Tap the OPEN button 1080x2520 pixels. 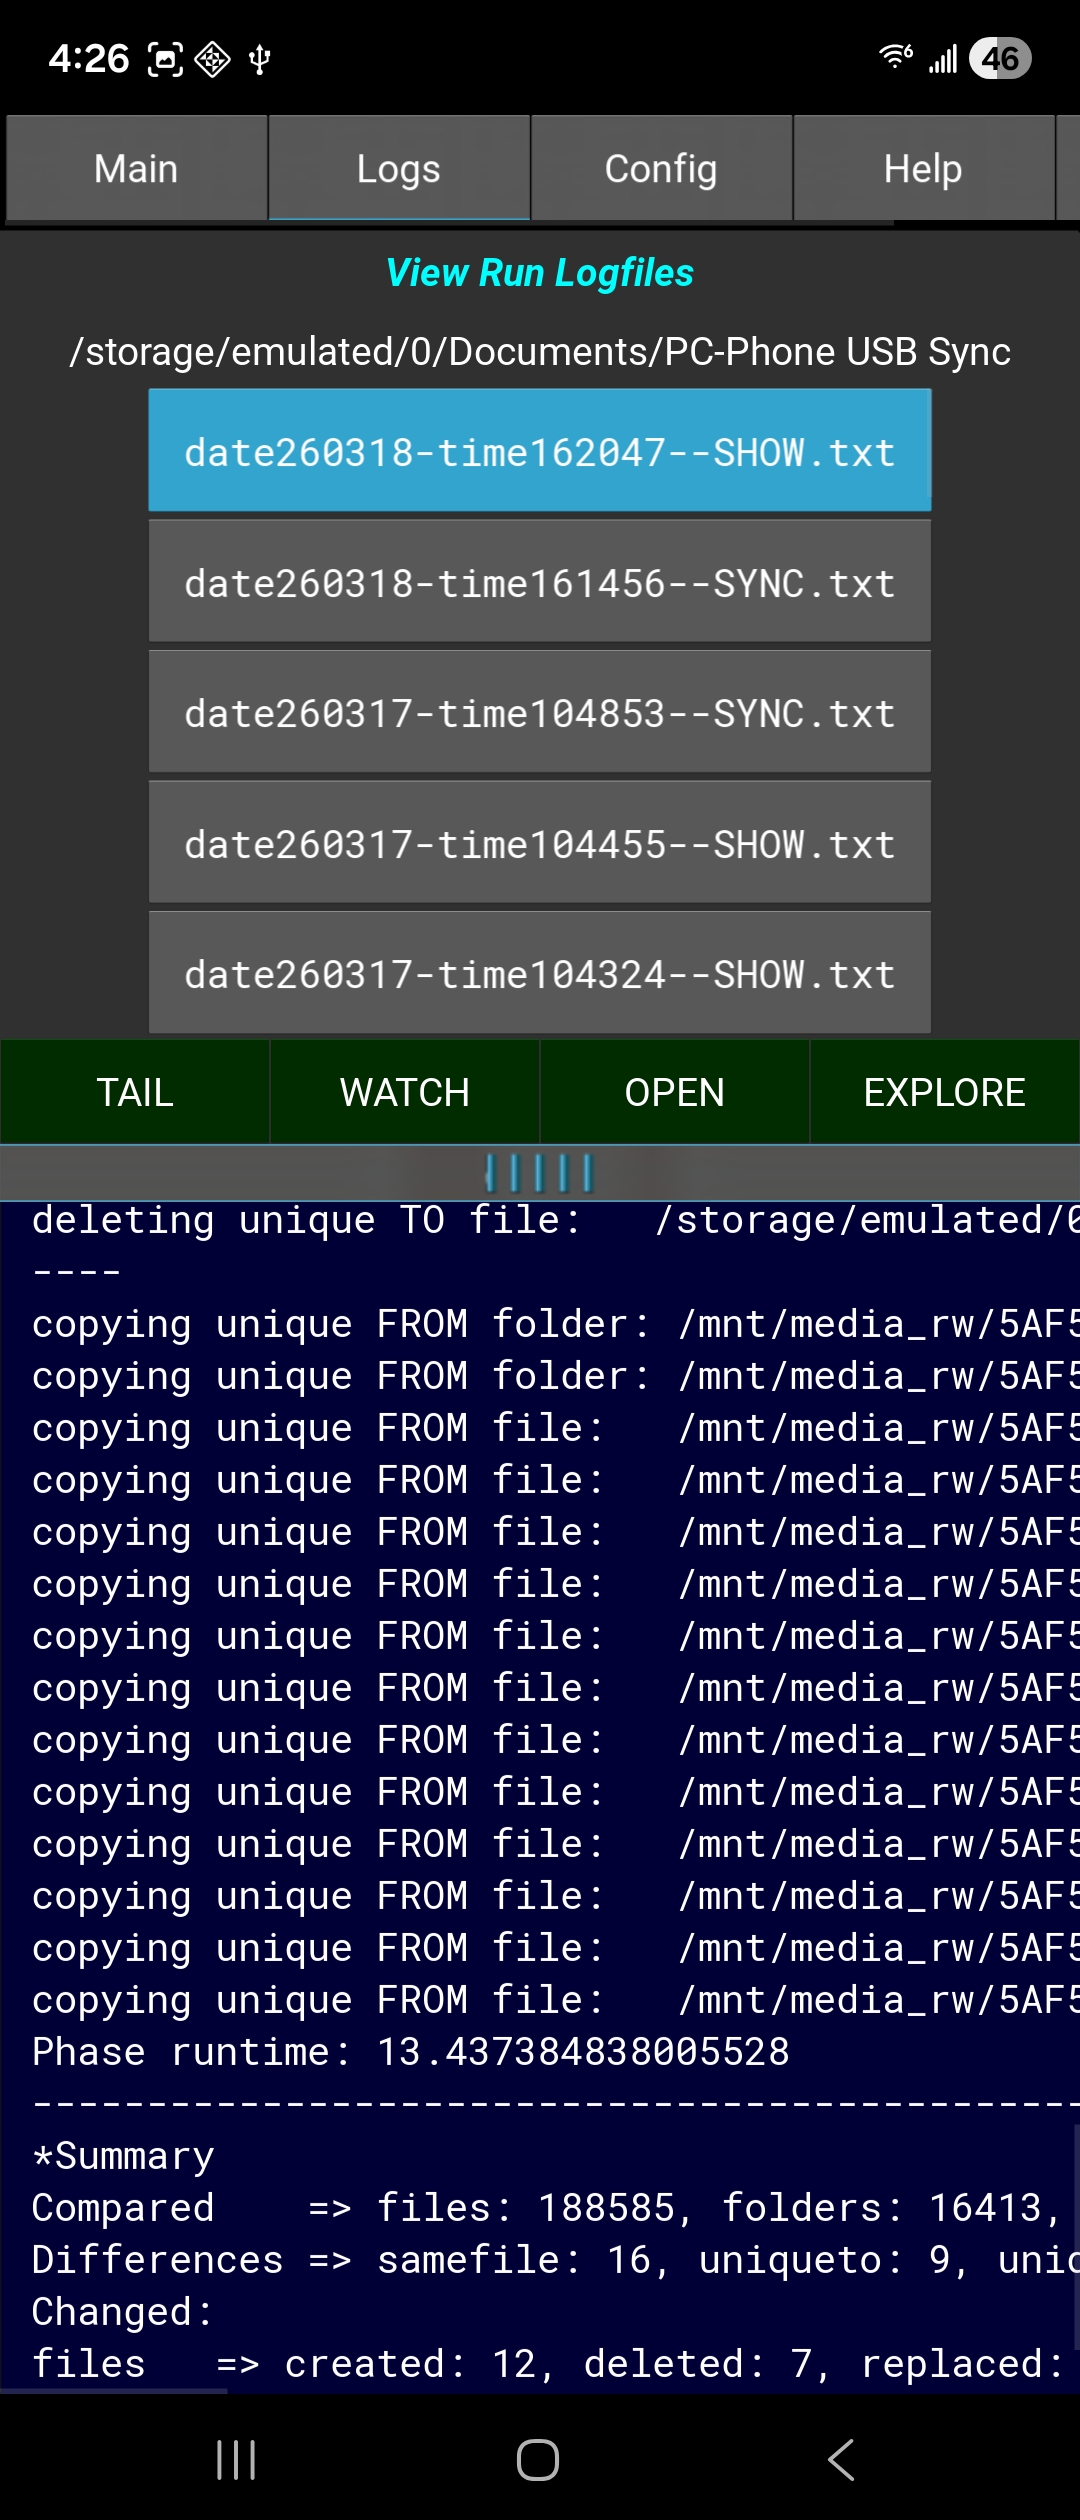pos(675,1092)
